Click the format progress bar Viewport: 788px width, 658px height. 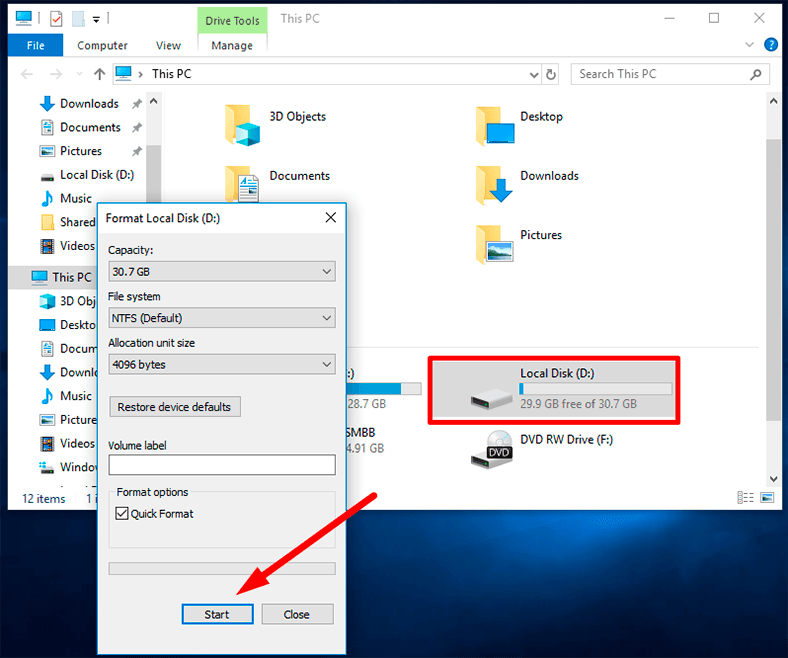(x=222, y=569)
